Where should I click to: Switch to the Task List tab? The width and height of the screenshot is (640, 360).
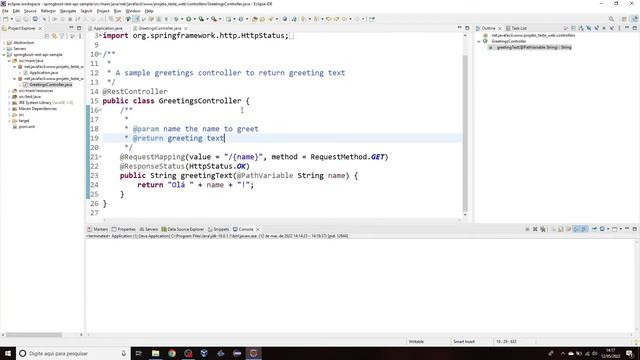(516, 28)
